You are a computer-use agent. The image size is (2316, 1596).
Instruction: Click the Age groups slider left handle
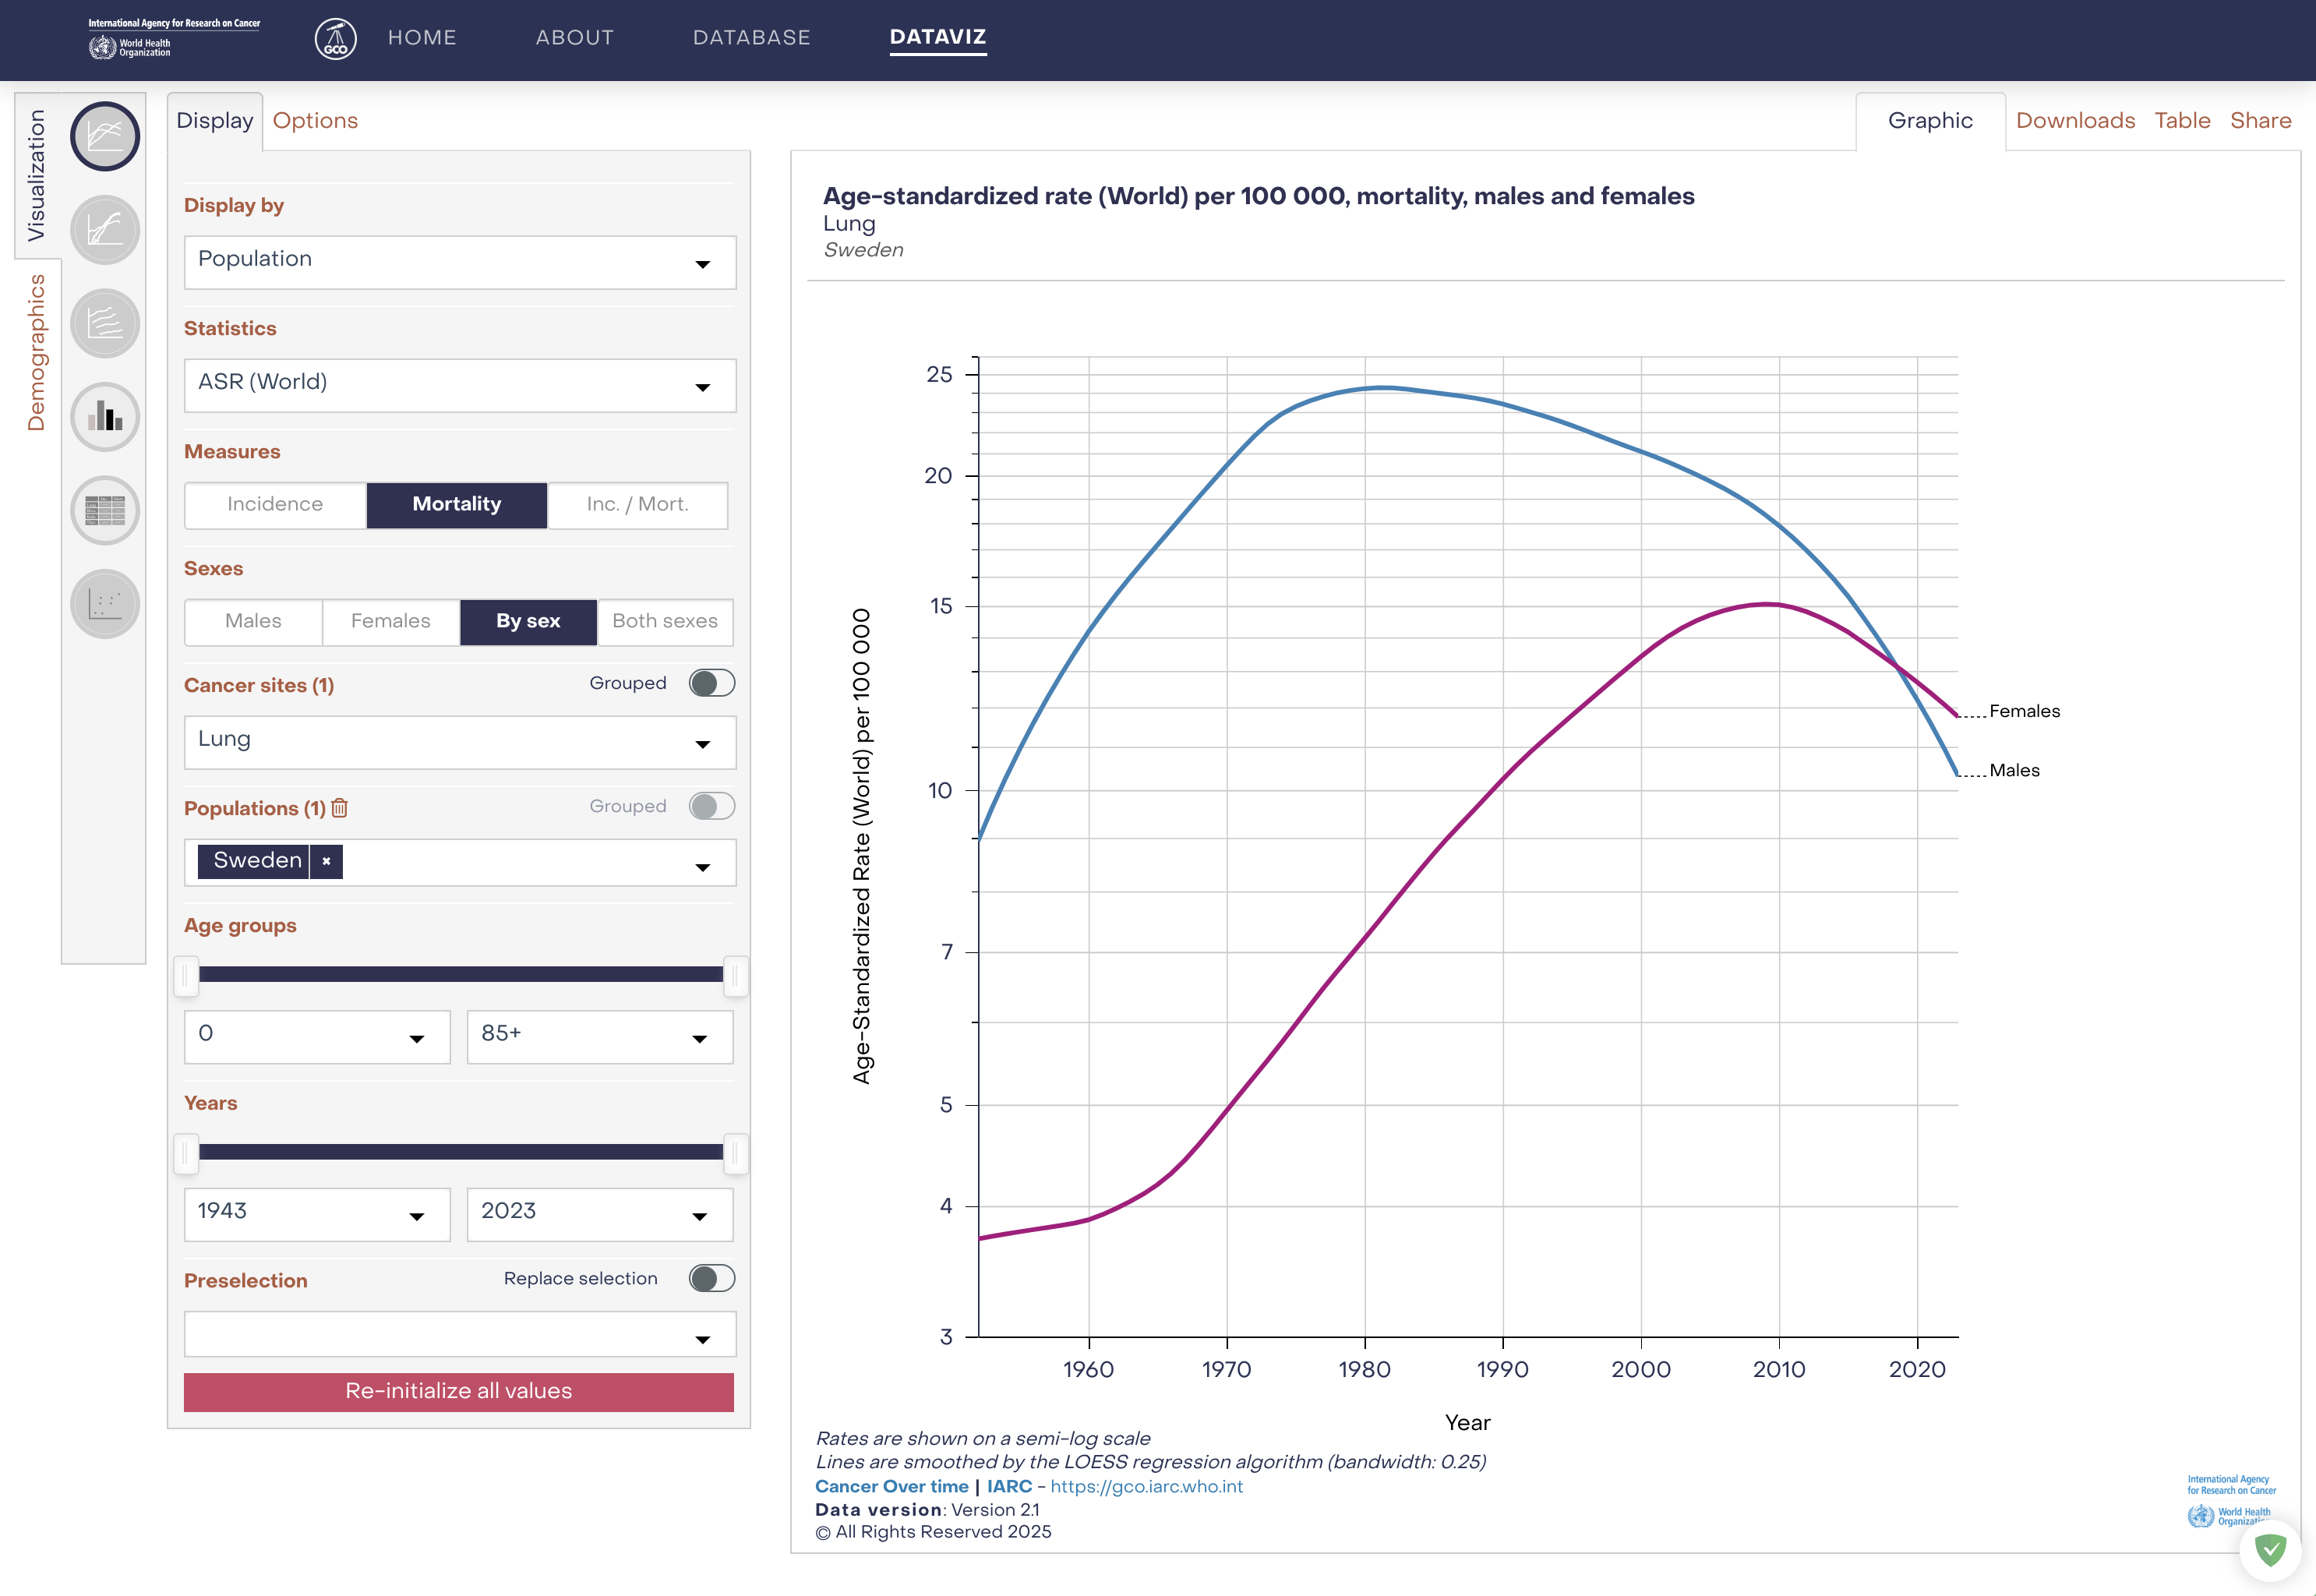click(186, 975)
